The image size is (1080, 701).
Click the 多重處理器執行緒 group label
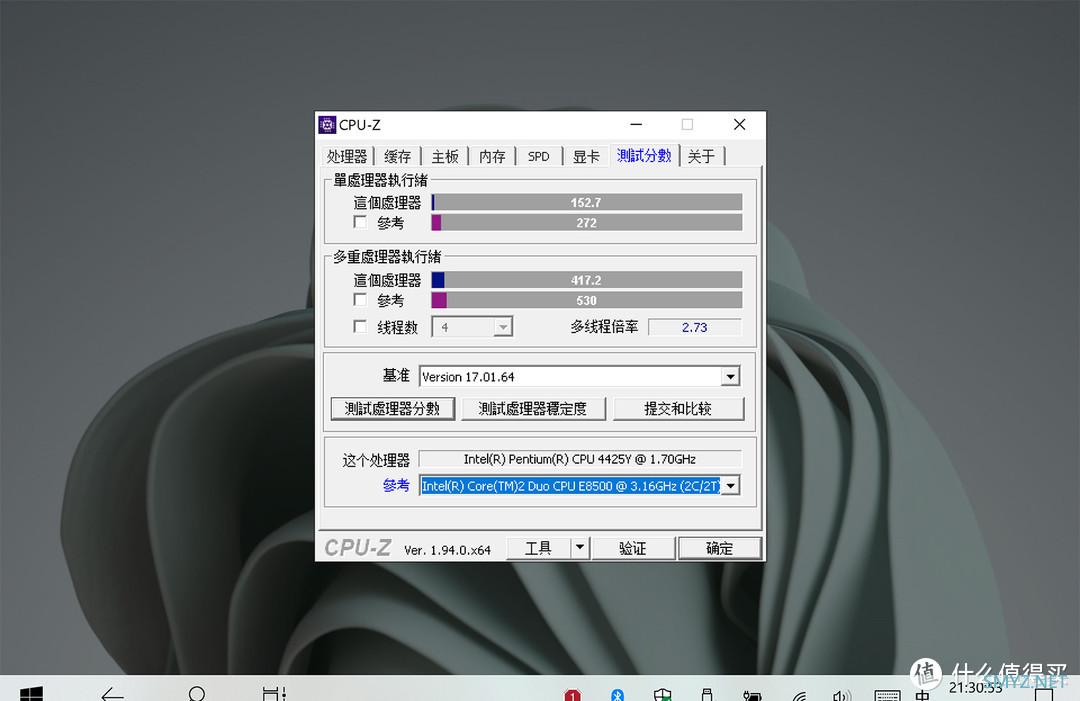(x=388, y=257)
